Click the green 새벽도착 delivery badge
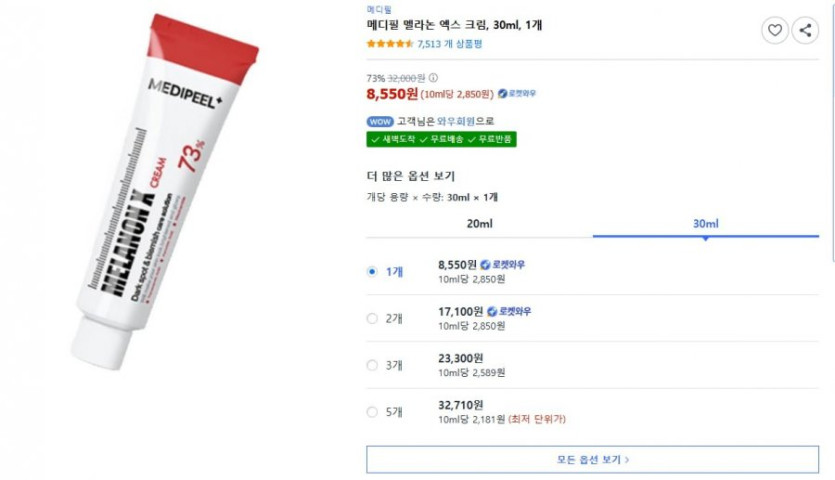 tap(396, 139)
